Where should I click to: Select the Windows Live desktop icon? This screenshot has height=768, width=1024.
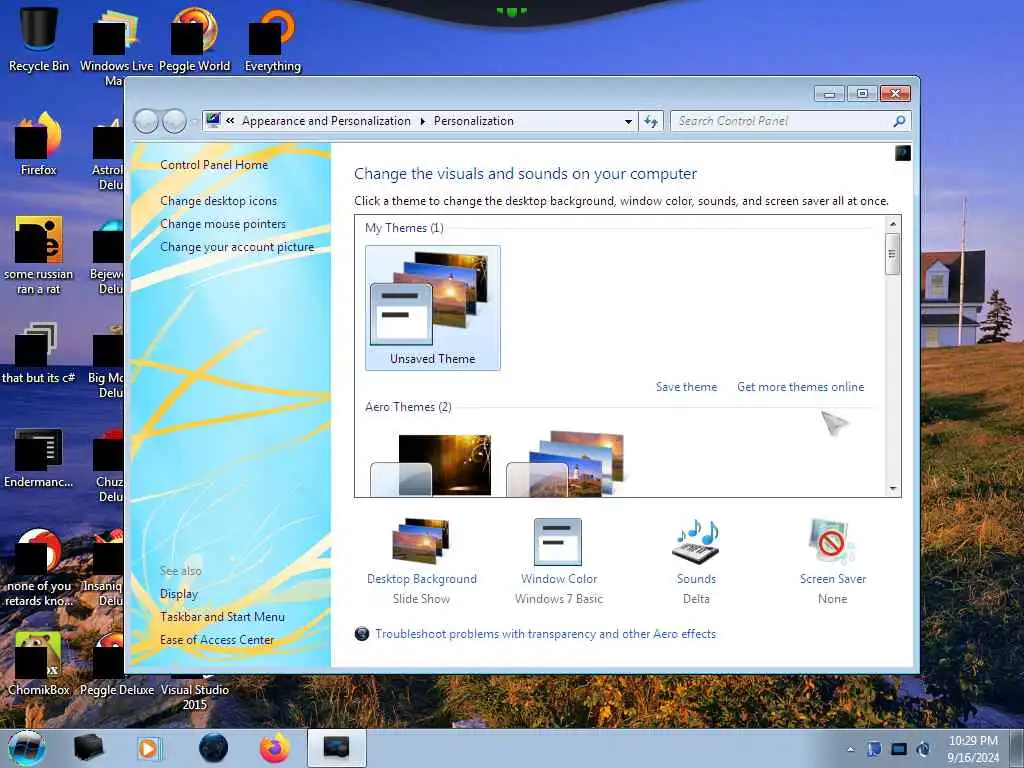click(x=116, y=46)
